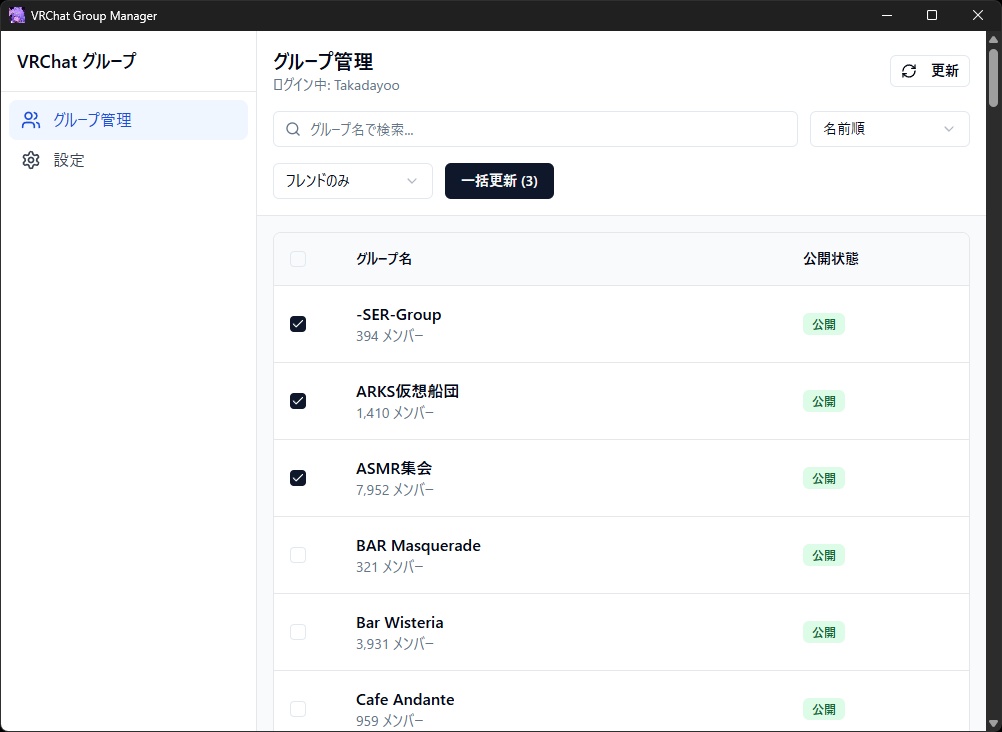Switch to the 設定 section
This screenshot has width=1002, height=732.
pos(69,160)
